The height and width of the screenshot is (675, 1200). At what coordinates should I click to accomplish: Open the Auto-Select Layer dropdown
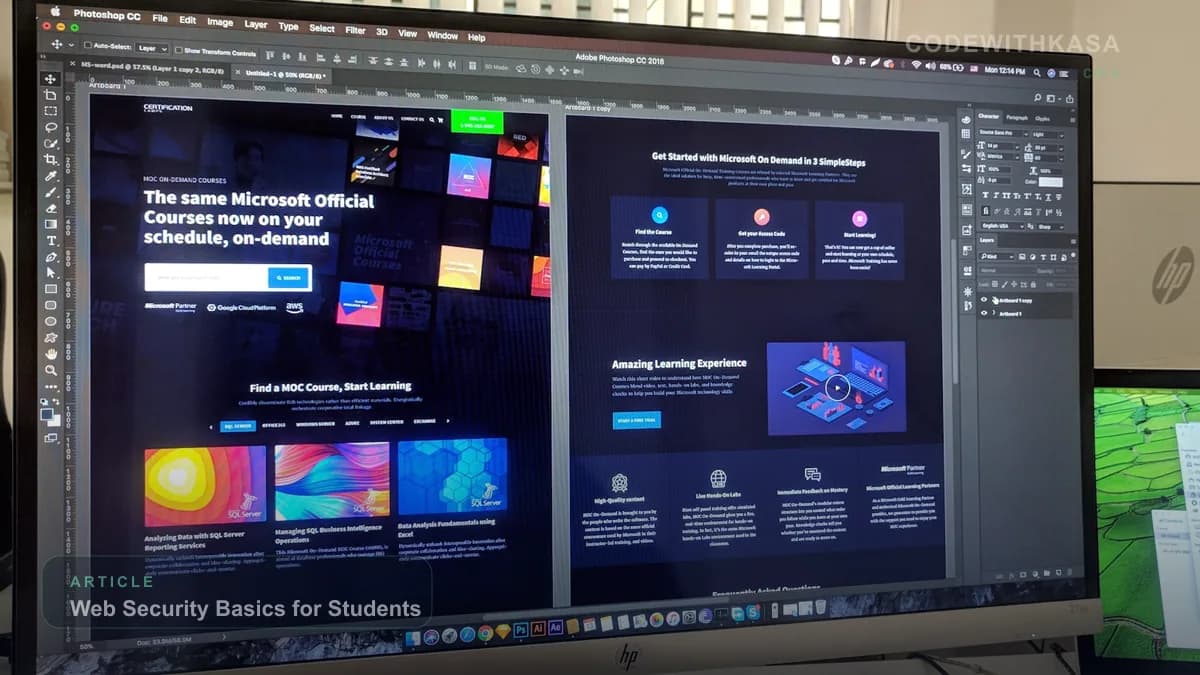[x=153, y=49]
